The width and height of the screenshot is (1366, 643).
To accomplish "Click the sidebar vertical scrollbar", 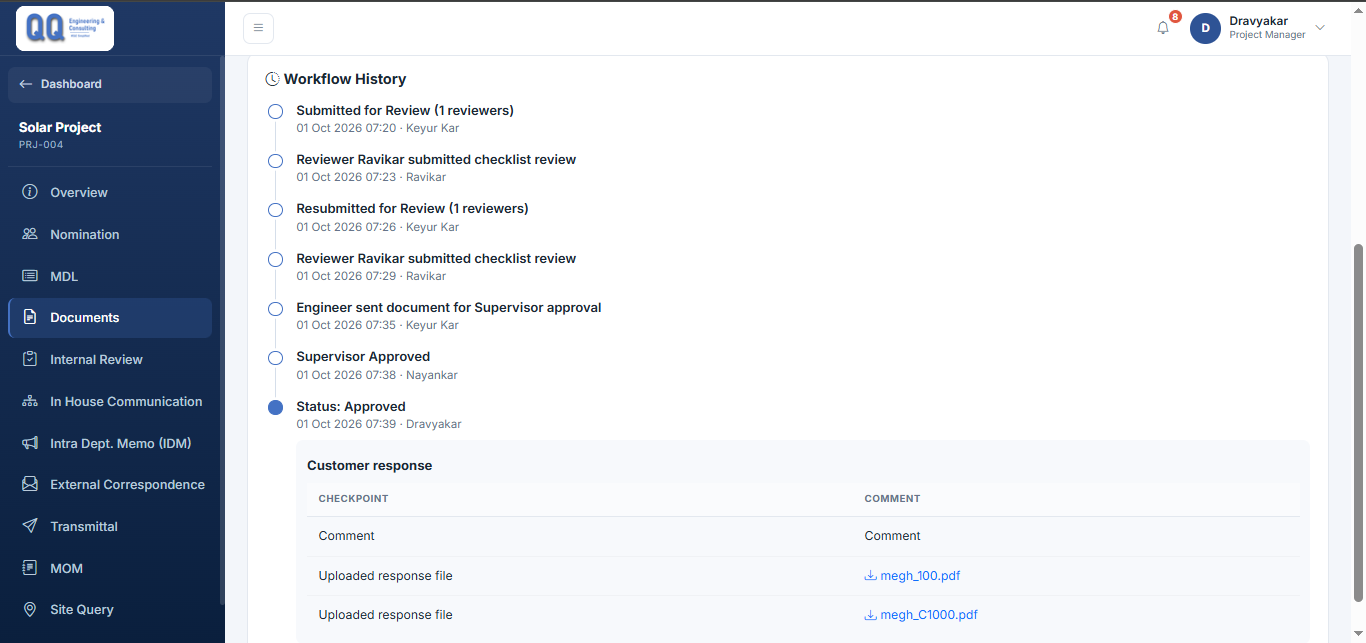I will point(222,330).
